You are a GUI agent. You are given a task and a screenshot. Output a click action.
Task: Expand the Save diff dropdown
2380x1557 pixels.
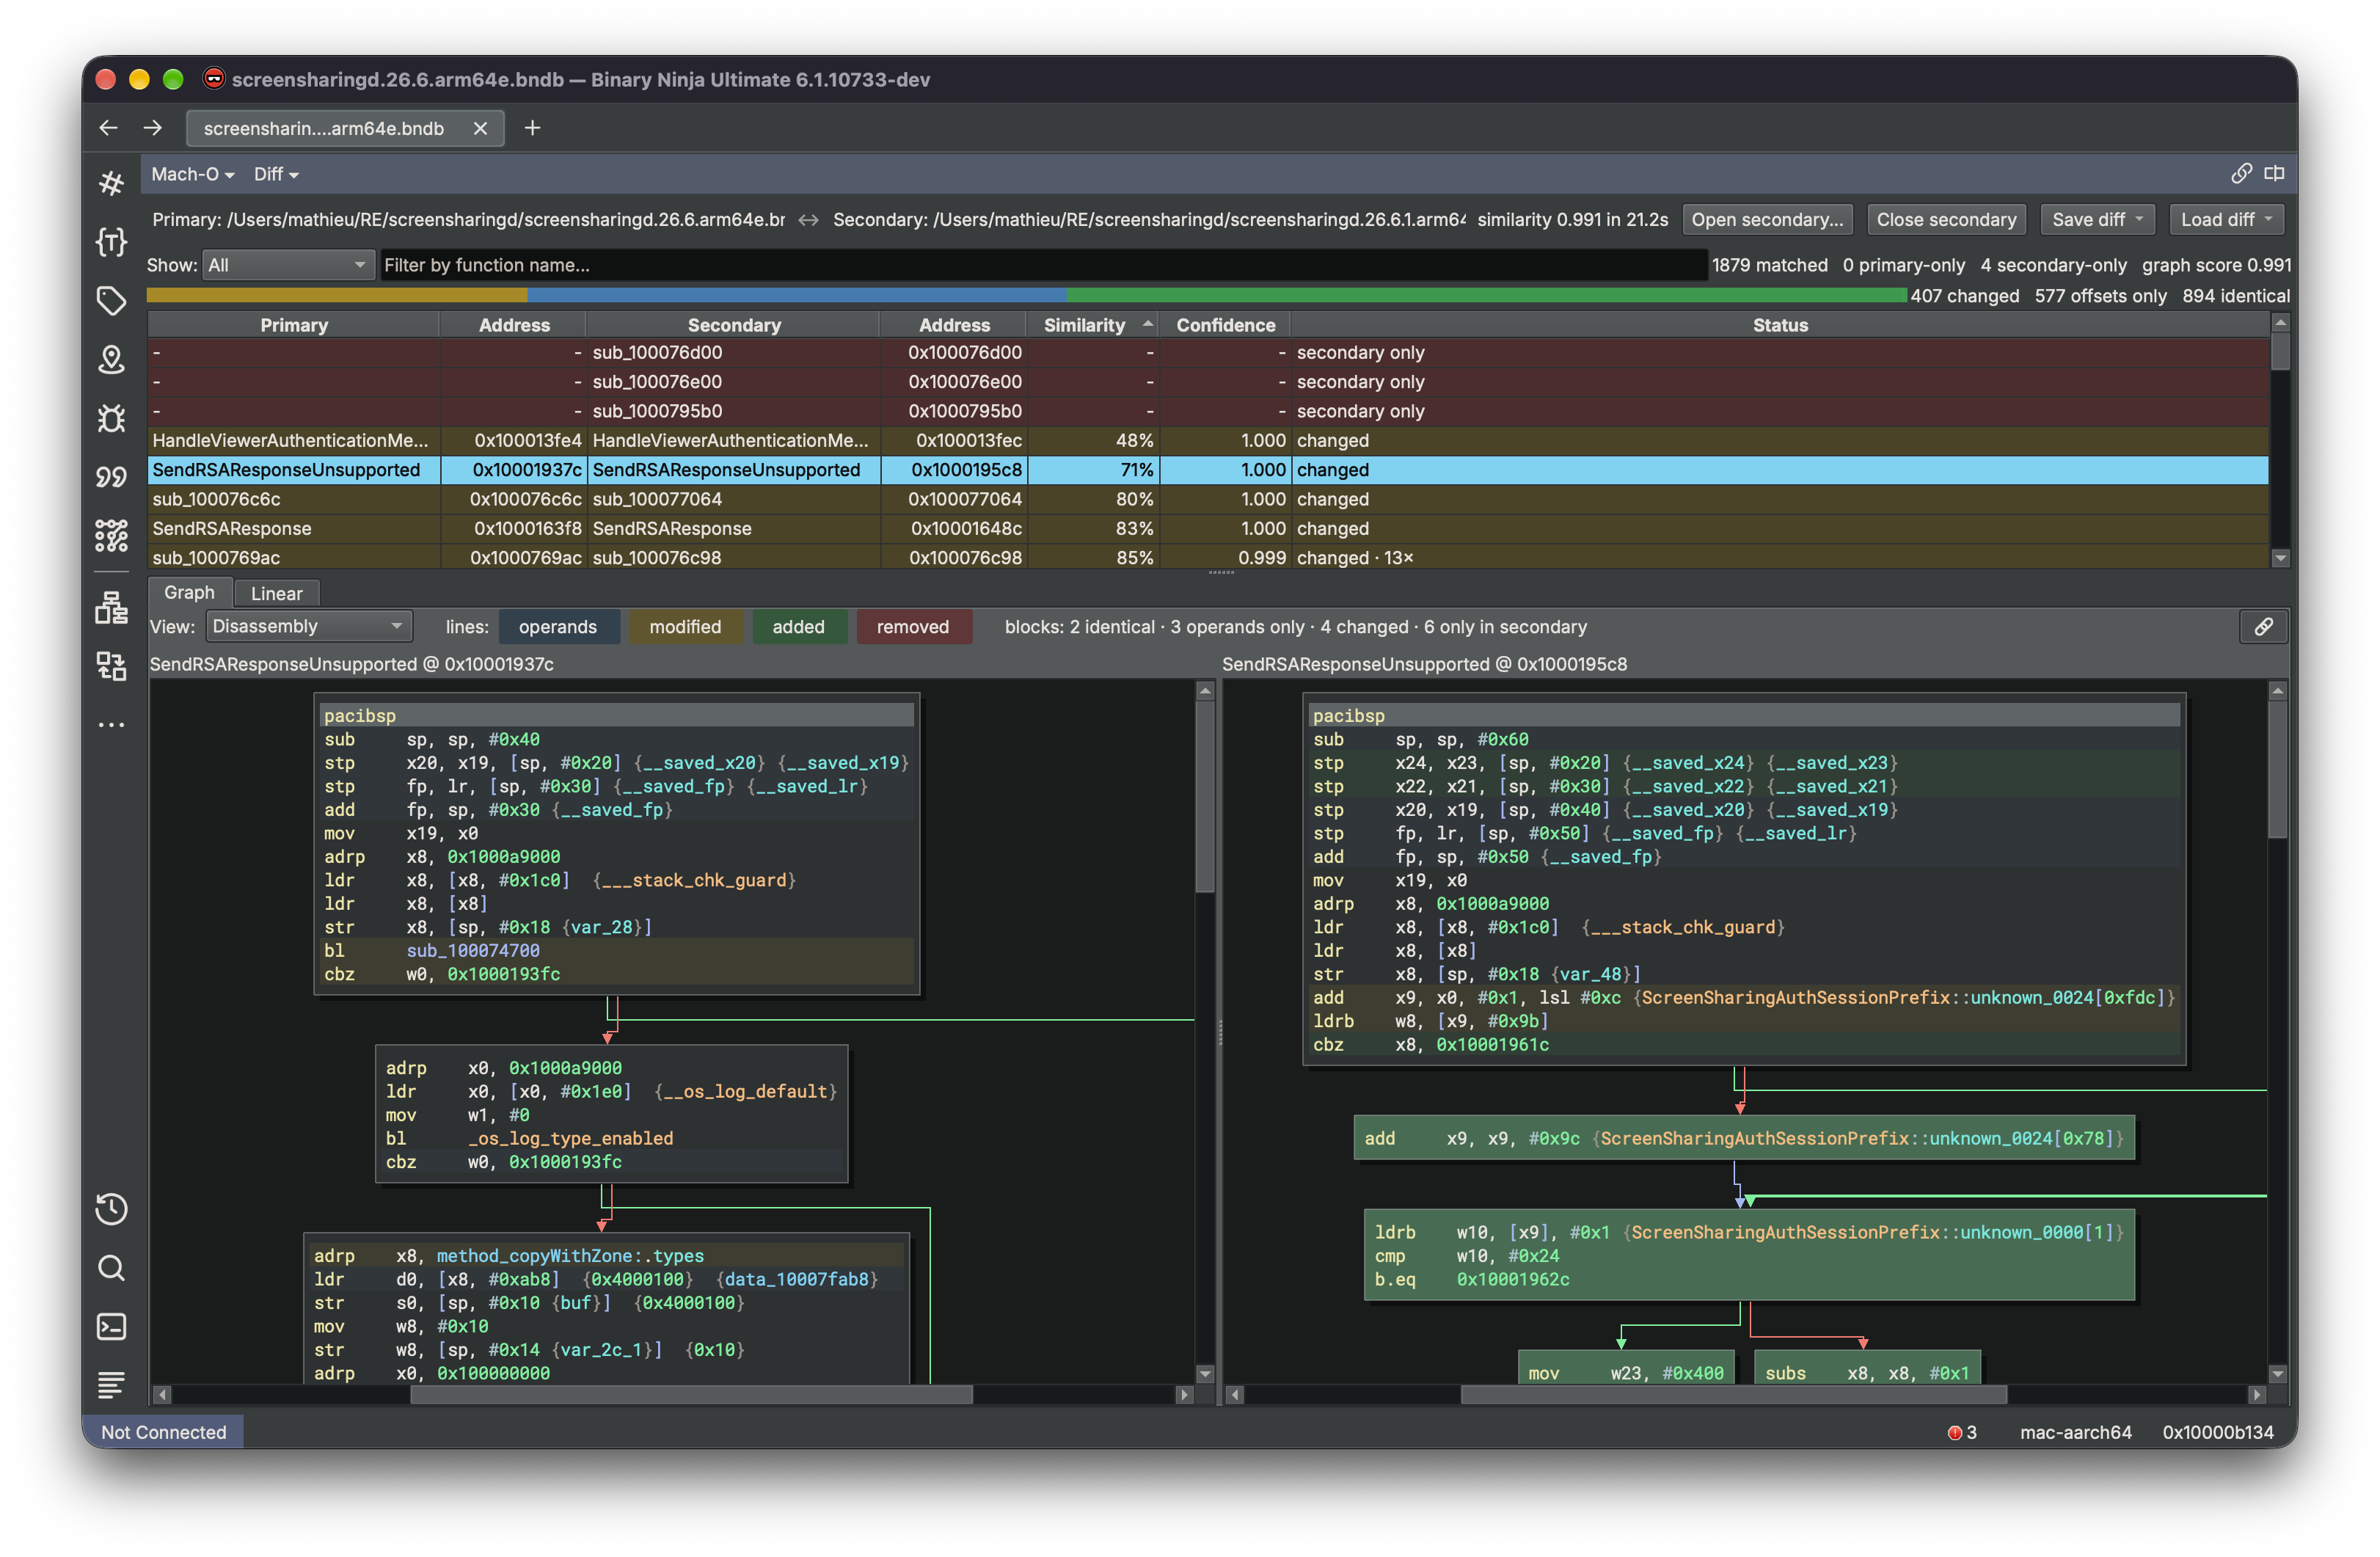2098,220
